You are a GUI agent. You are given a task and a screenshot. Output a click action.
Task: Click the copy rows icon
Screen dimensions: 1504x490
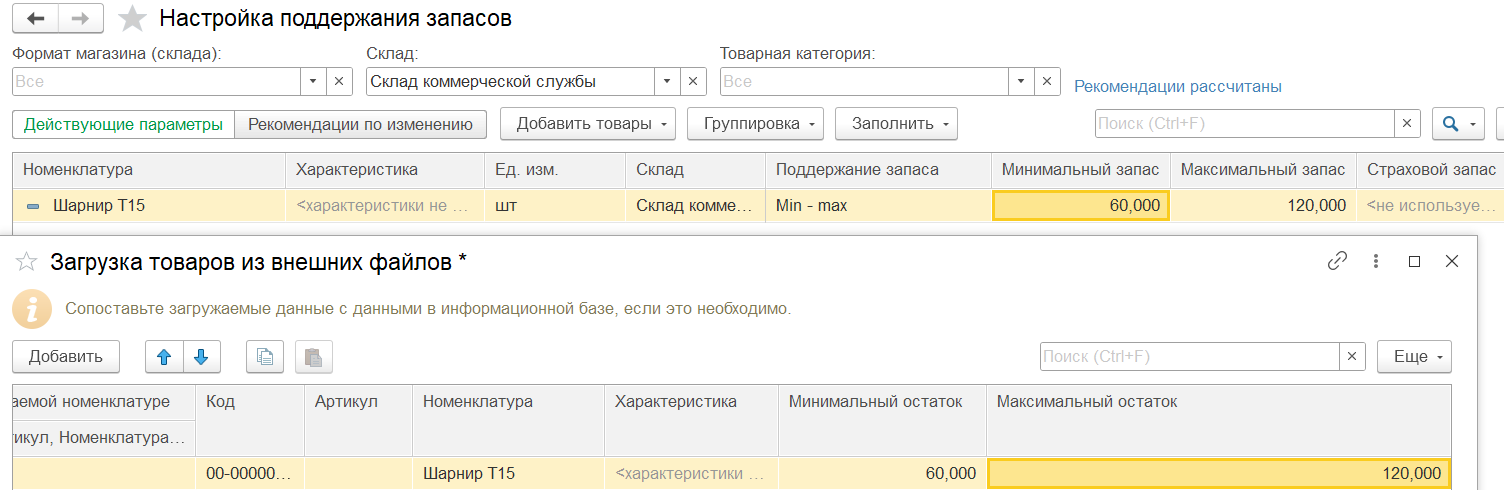coord(265,357)
